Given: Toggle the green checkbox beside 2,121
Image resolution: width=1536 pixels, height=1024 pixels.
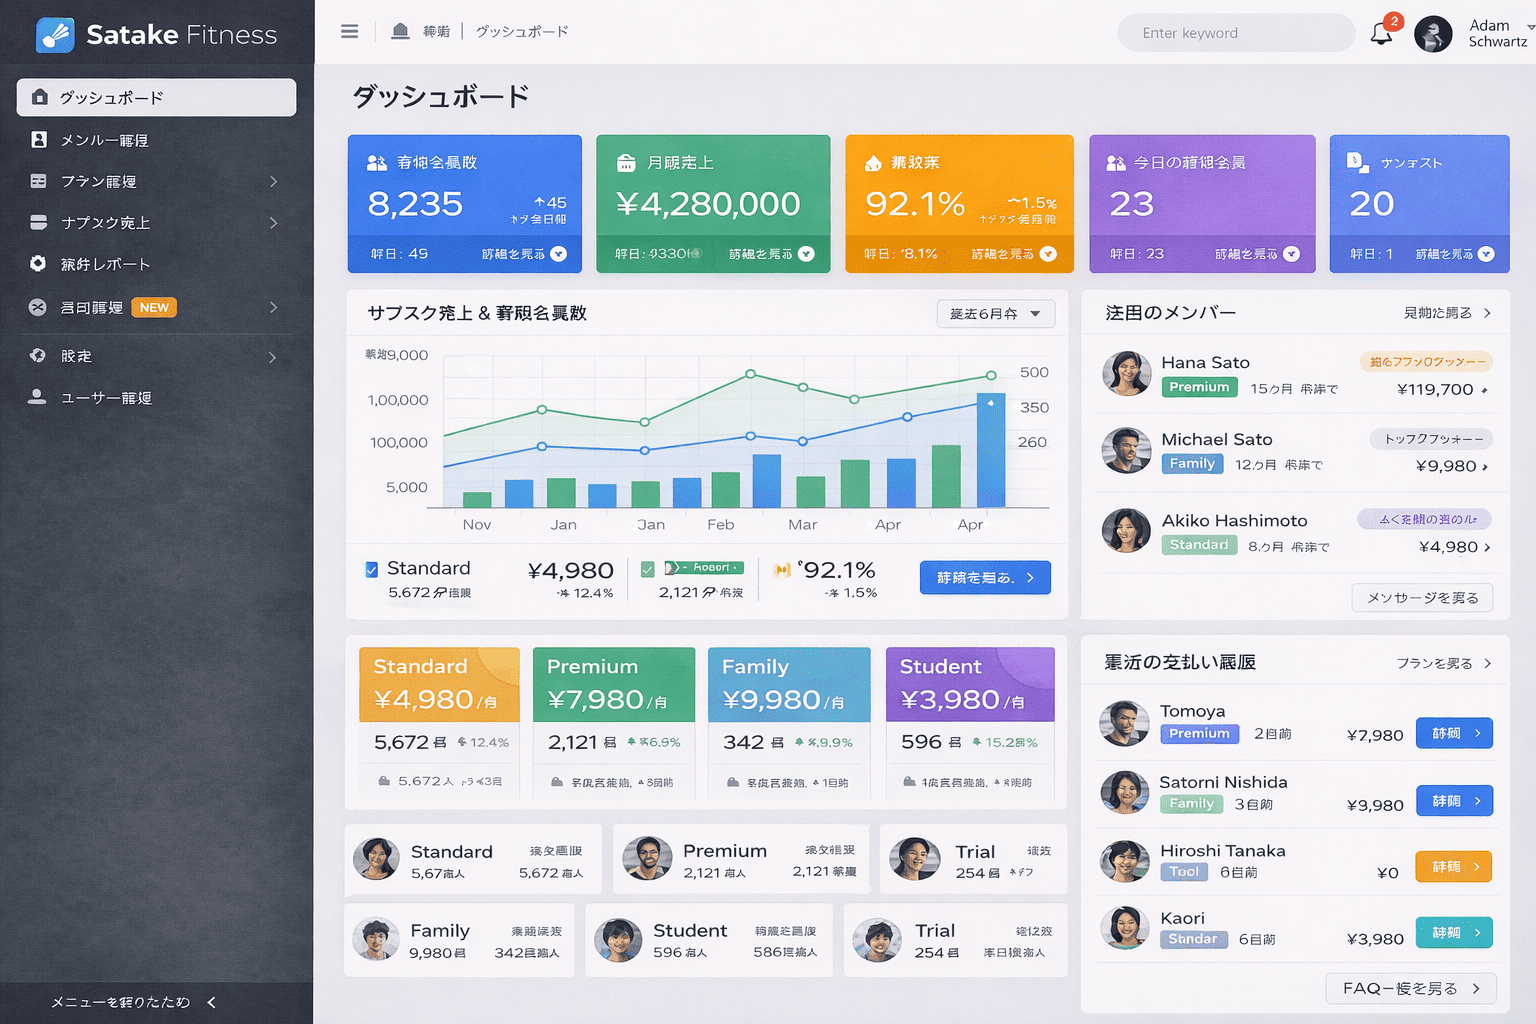Looking at the screenshot, I should (648, 569).
